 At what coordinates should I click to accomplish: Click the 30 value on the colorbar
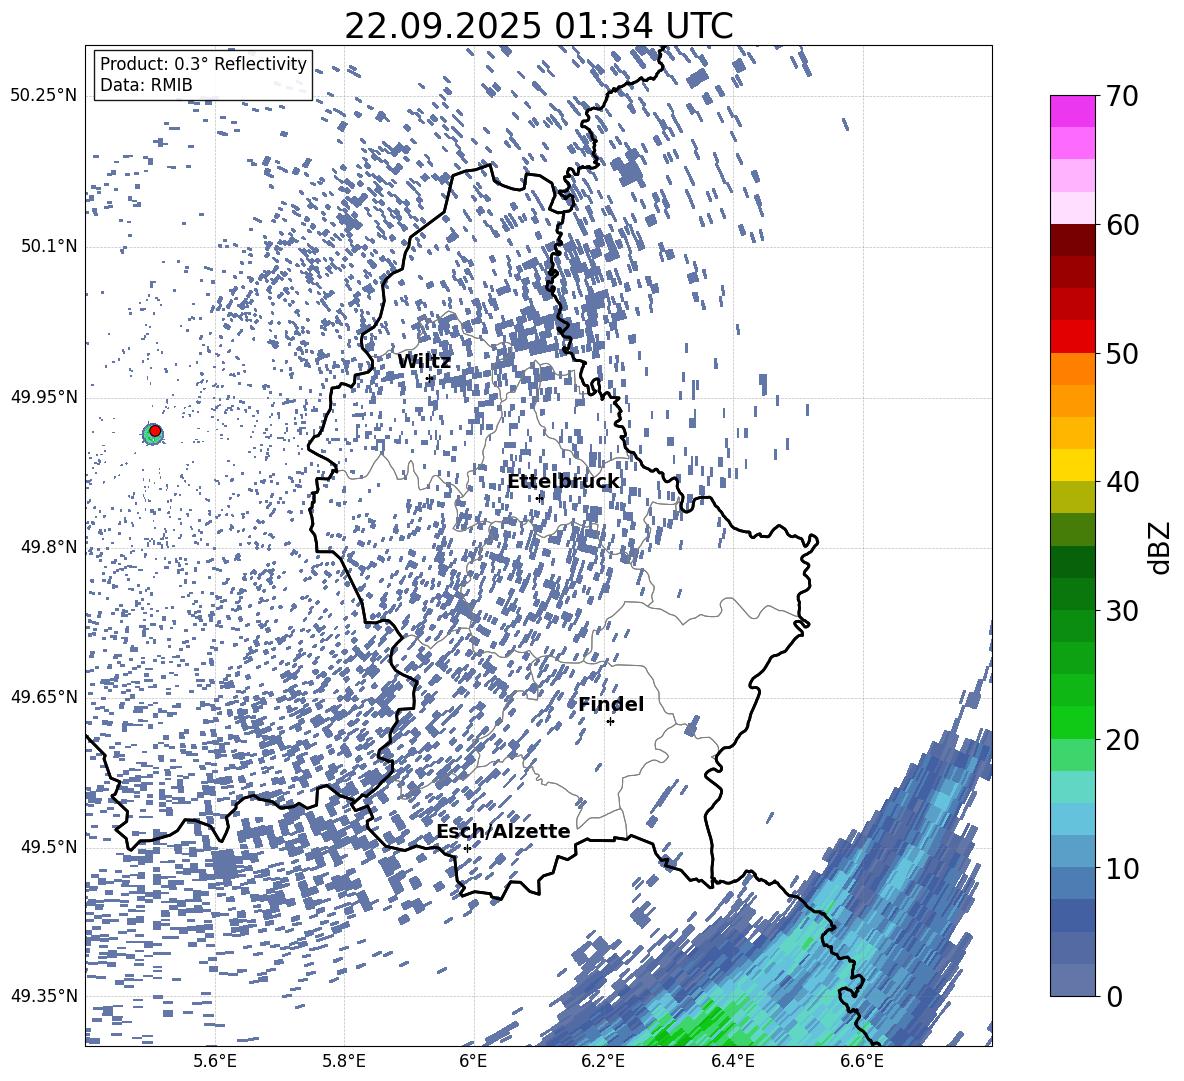coord(1121,611)
